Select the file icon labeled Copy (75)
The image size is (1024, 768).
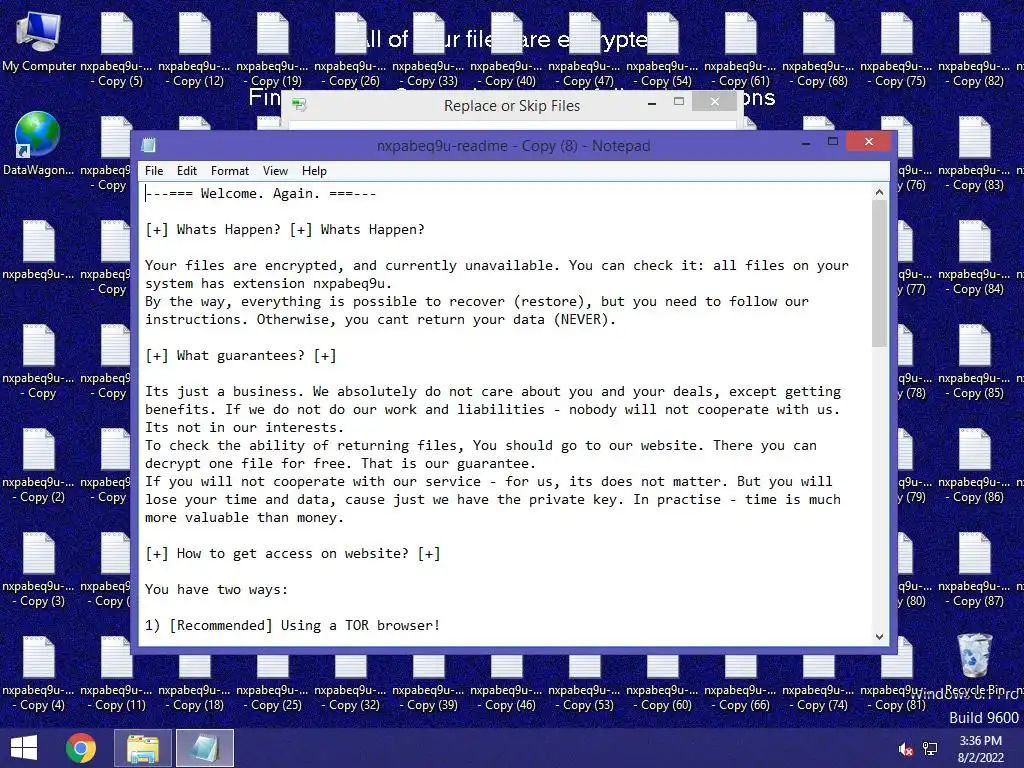click(896, 50)
